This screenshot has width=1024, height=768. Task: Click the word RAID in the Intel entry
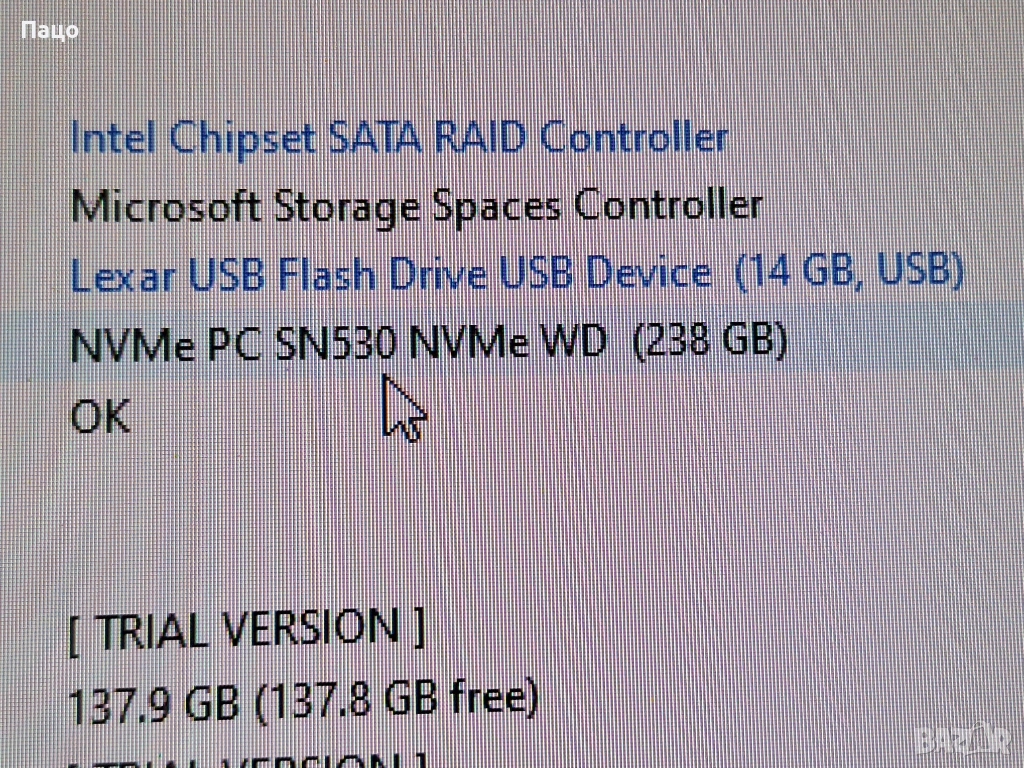[480, 138]
